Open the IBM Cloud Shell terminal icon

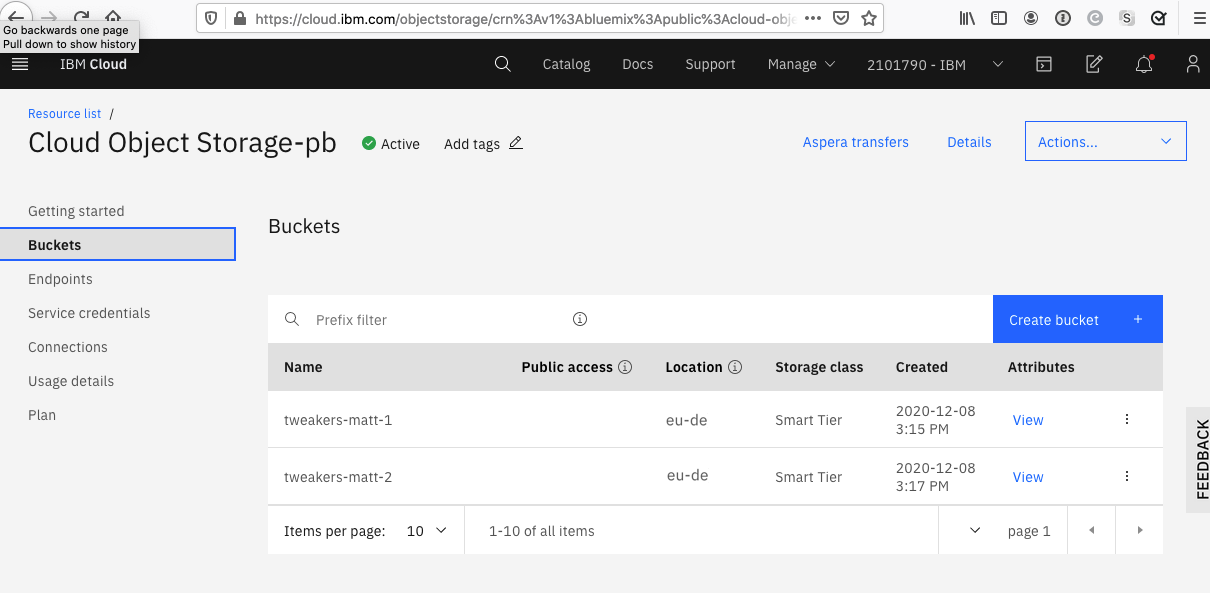point(1043,64)
